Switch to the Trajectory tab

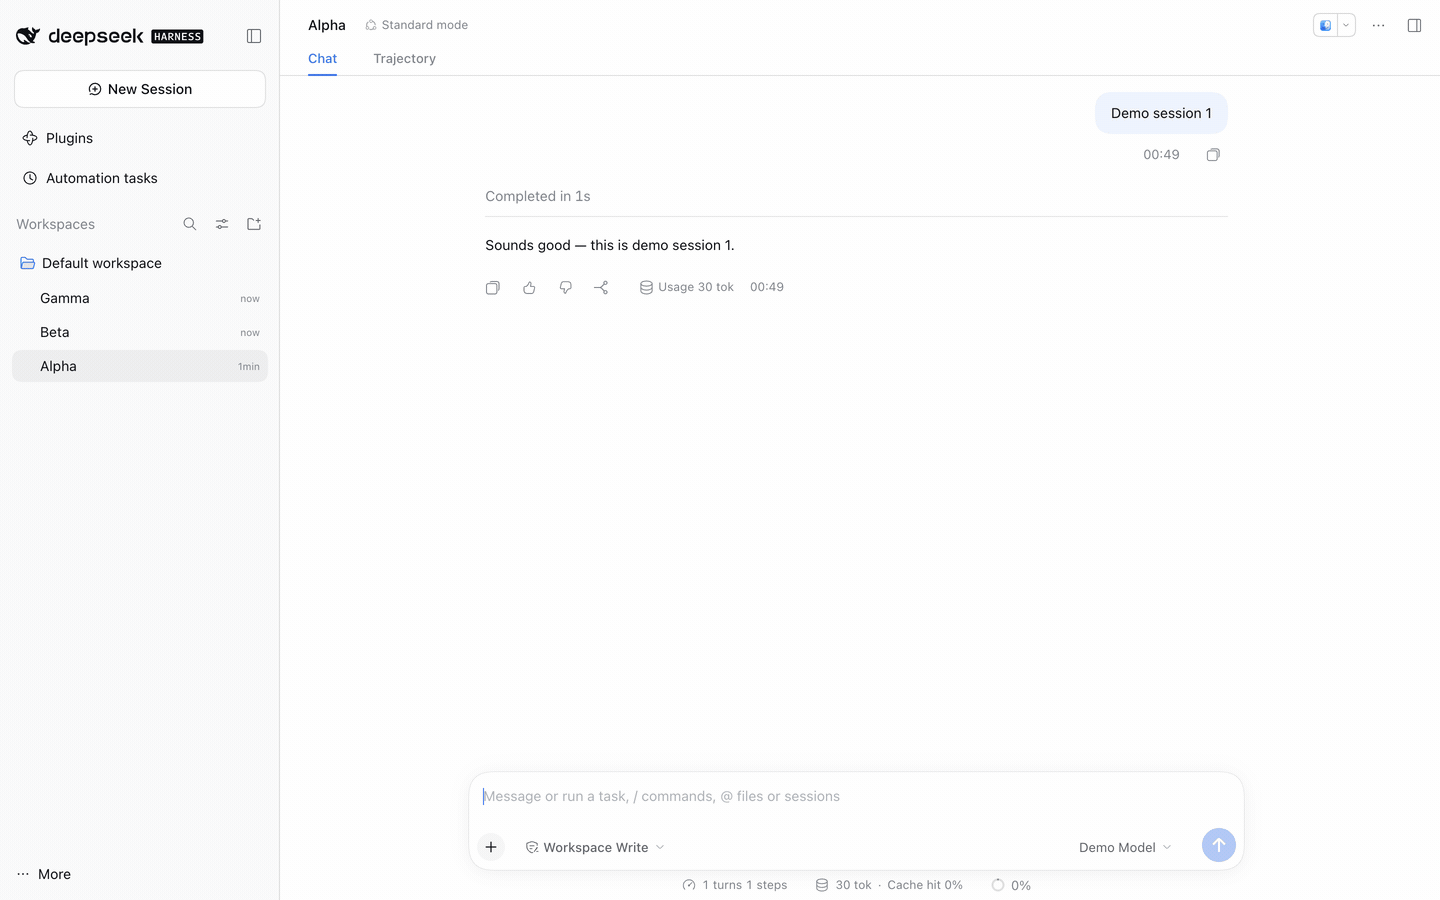(x=404, y=59)
